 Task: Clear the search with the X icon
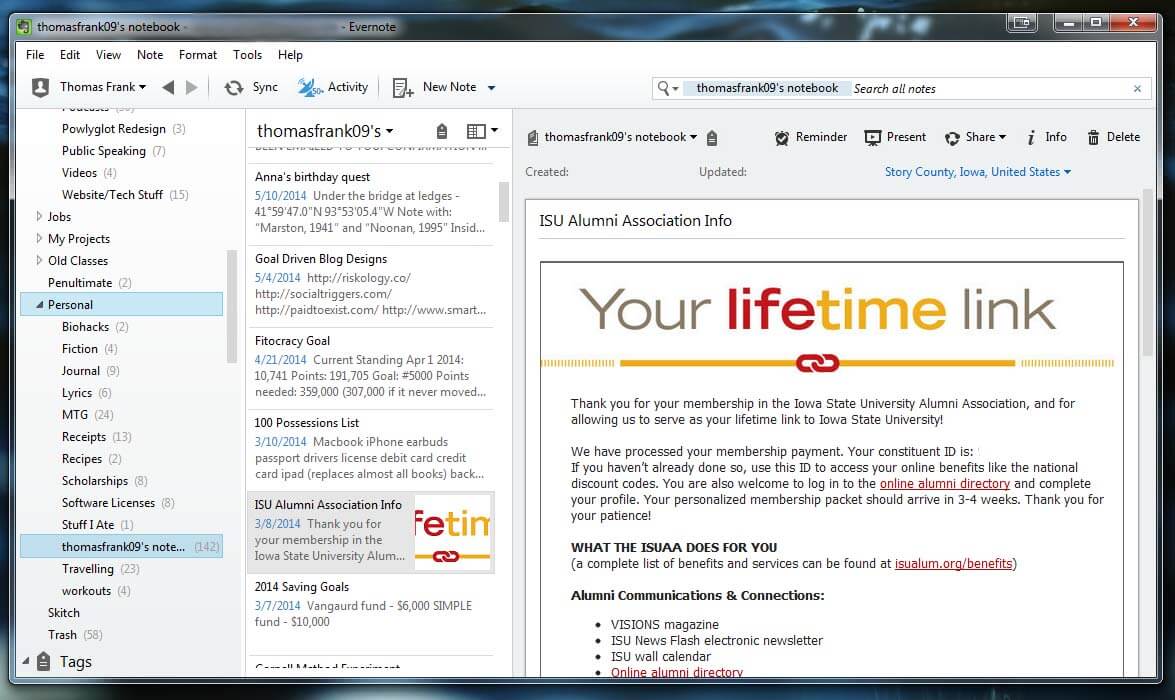tap(1138, 88)
